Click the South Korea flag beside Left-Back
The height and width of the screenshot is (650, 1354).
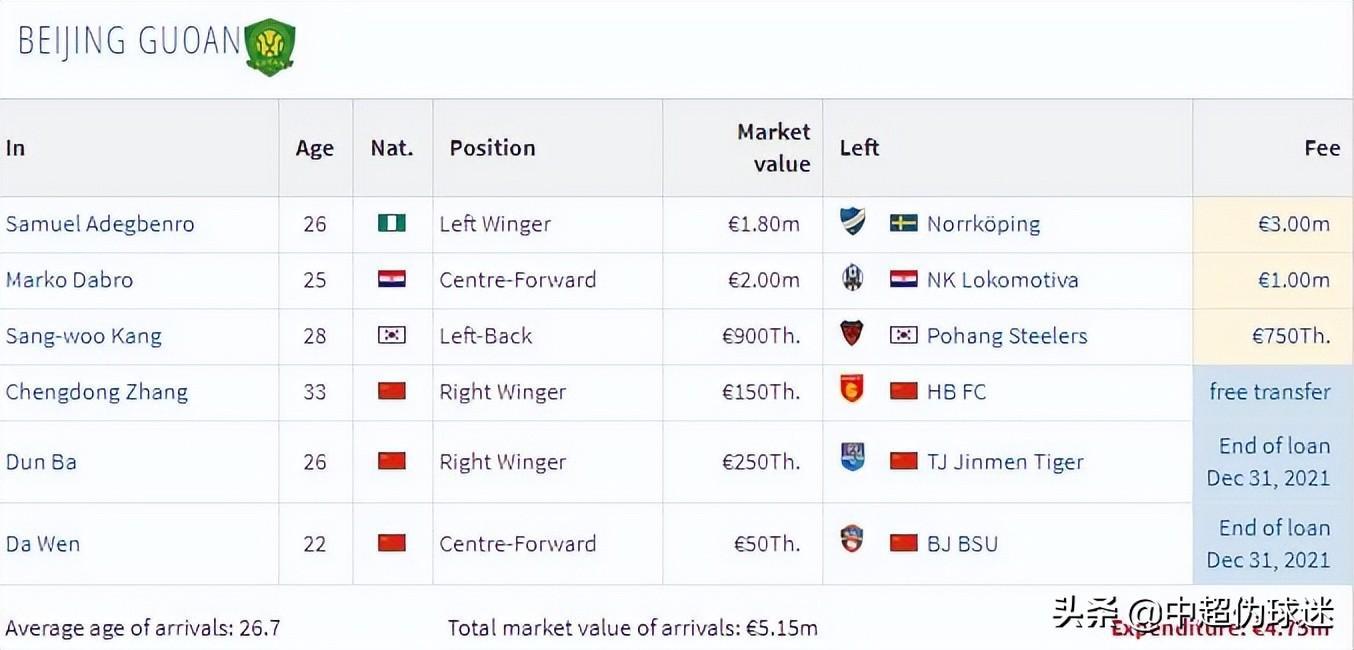(392, 335)
